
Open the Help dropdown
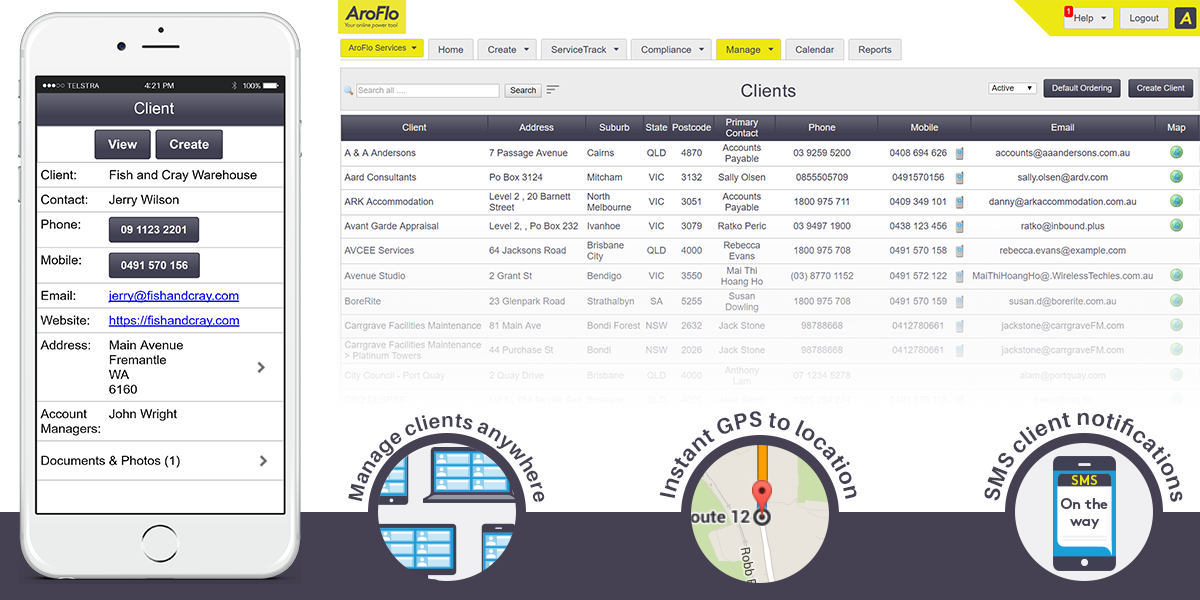click(x=1088, y=18)
